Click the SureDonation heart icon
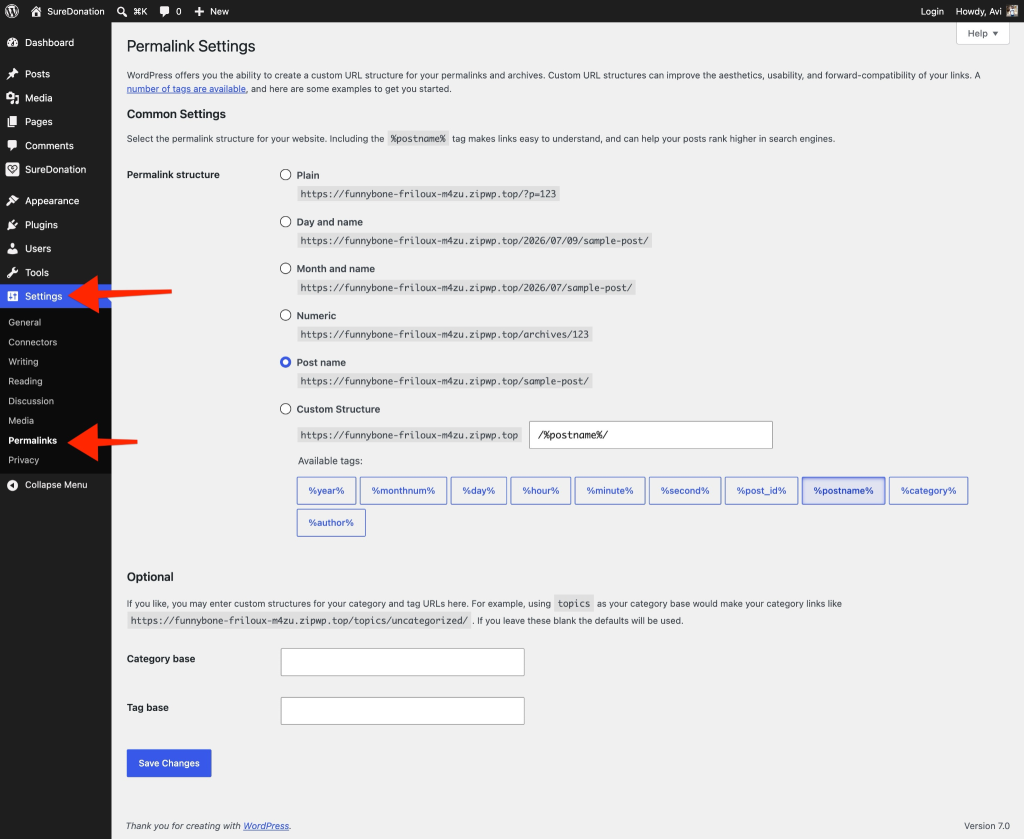Screen dimensions: 1024x839 tap(12, 169)
